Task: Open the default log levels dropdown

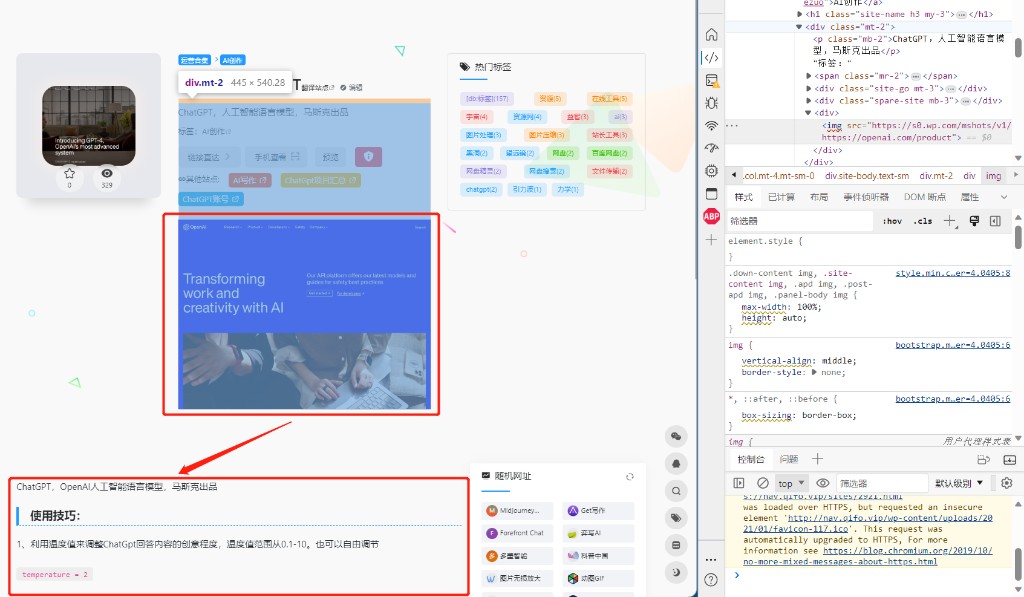Action: [x=959, y=483]
